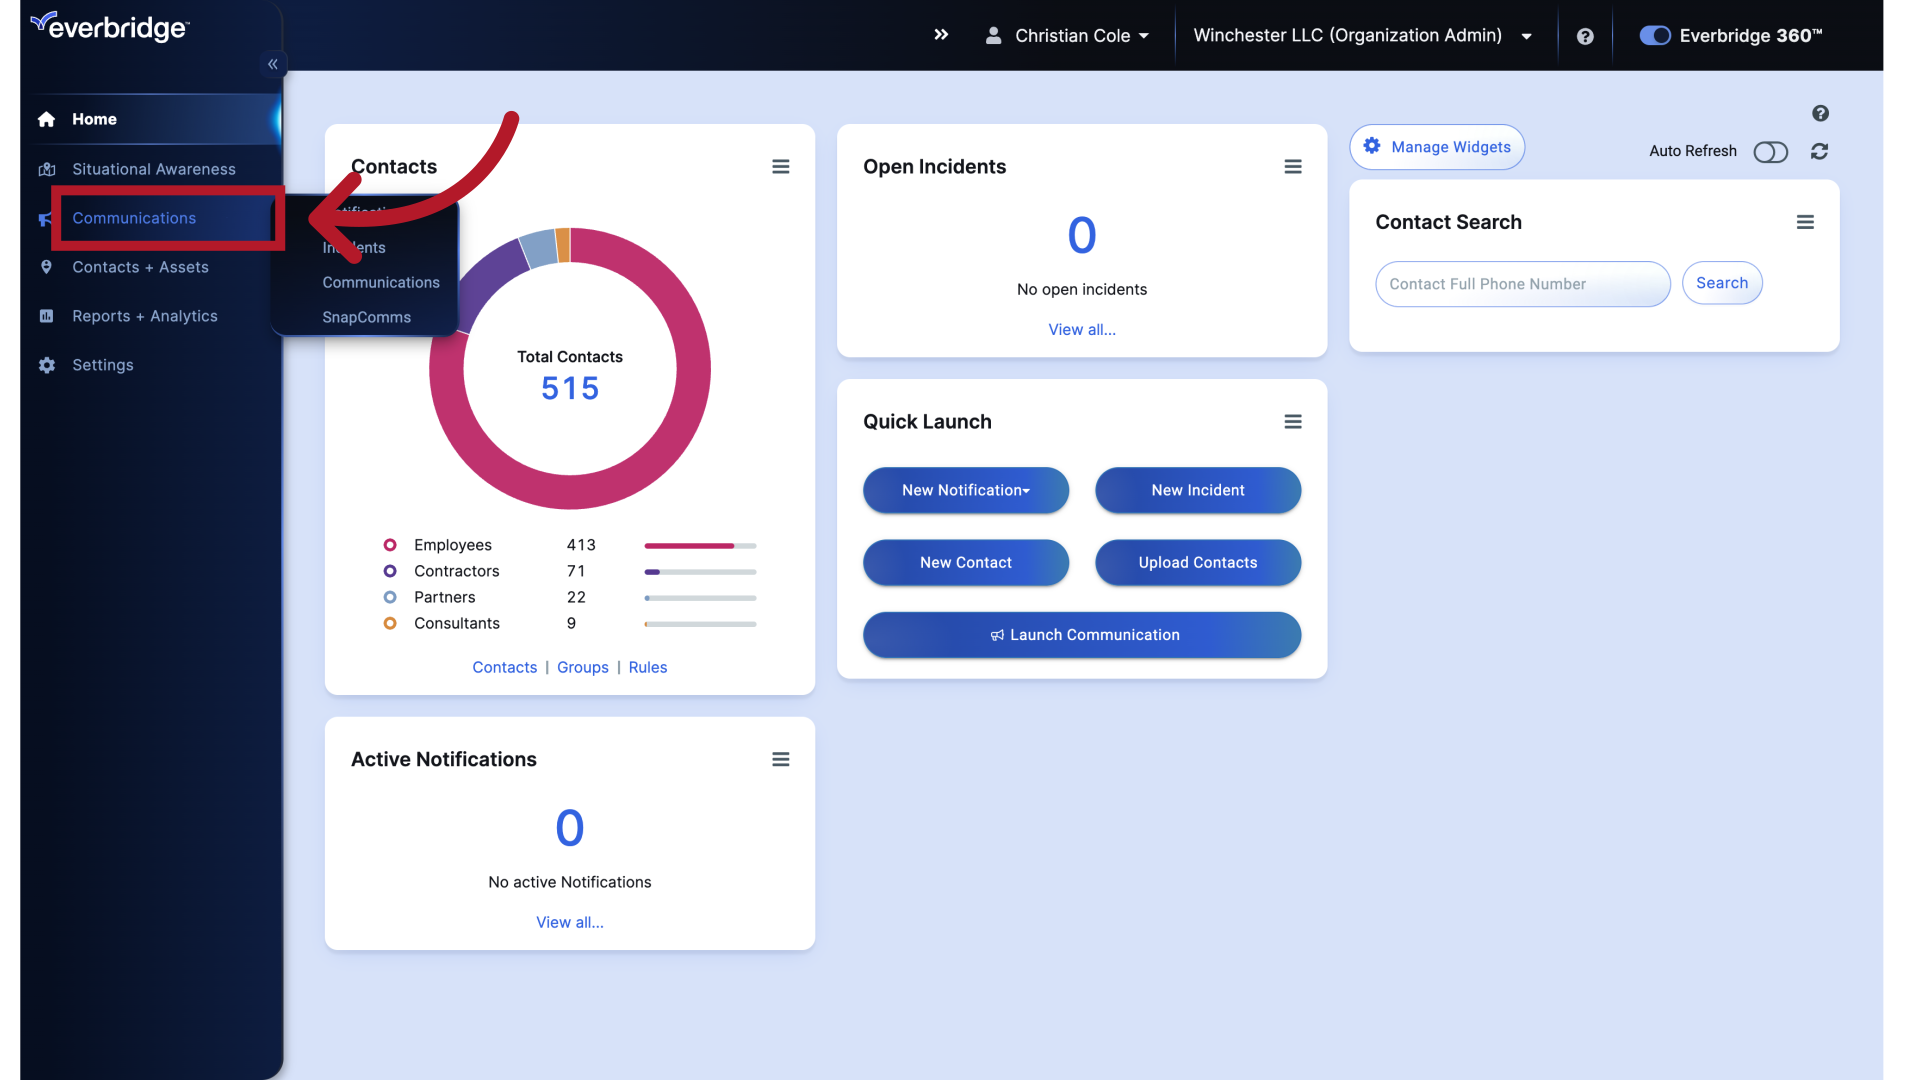This screenshot has height=1080, width=1920.
Task: Open the Contact Search widget menu
Action: [1805, 222]
